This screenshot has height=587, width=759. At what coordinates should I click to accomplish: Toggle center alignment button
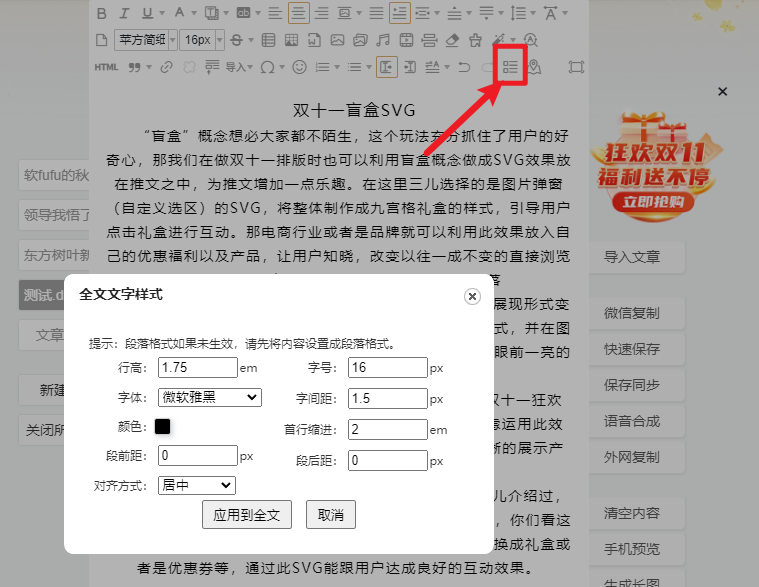(299, 13)
